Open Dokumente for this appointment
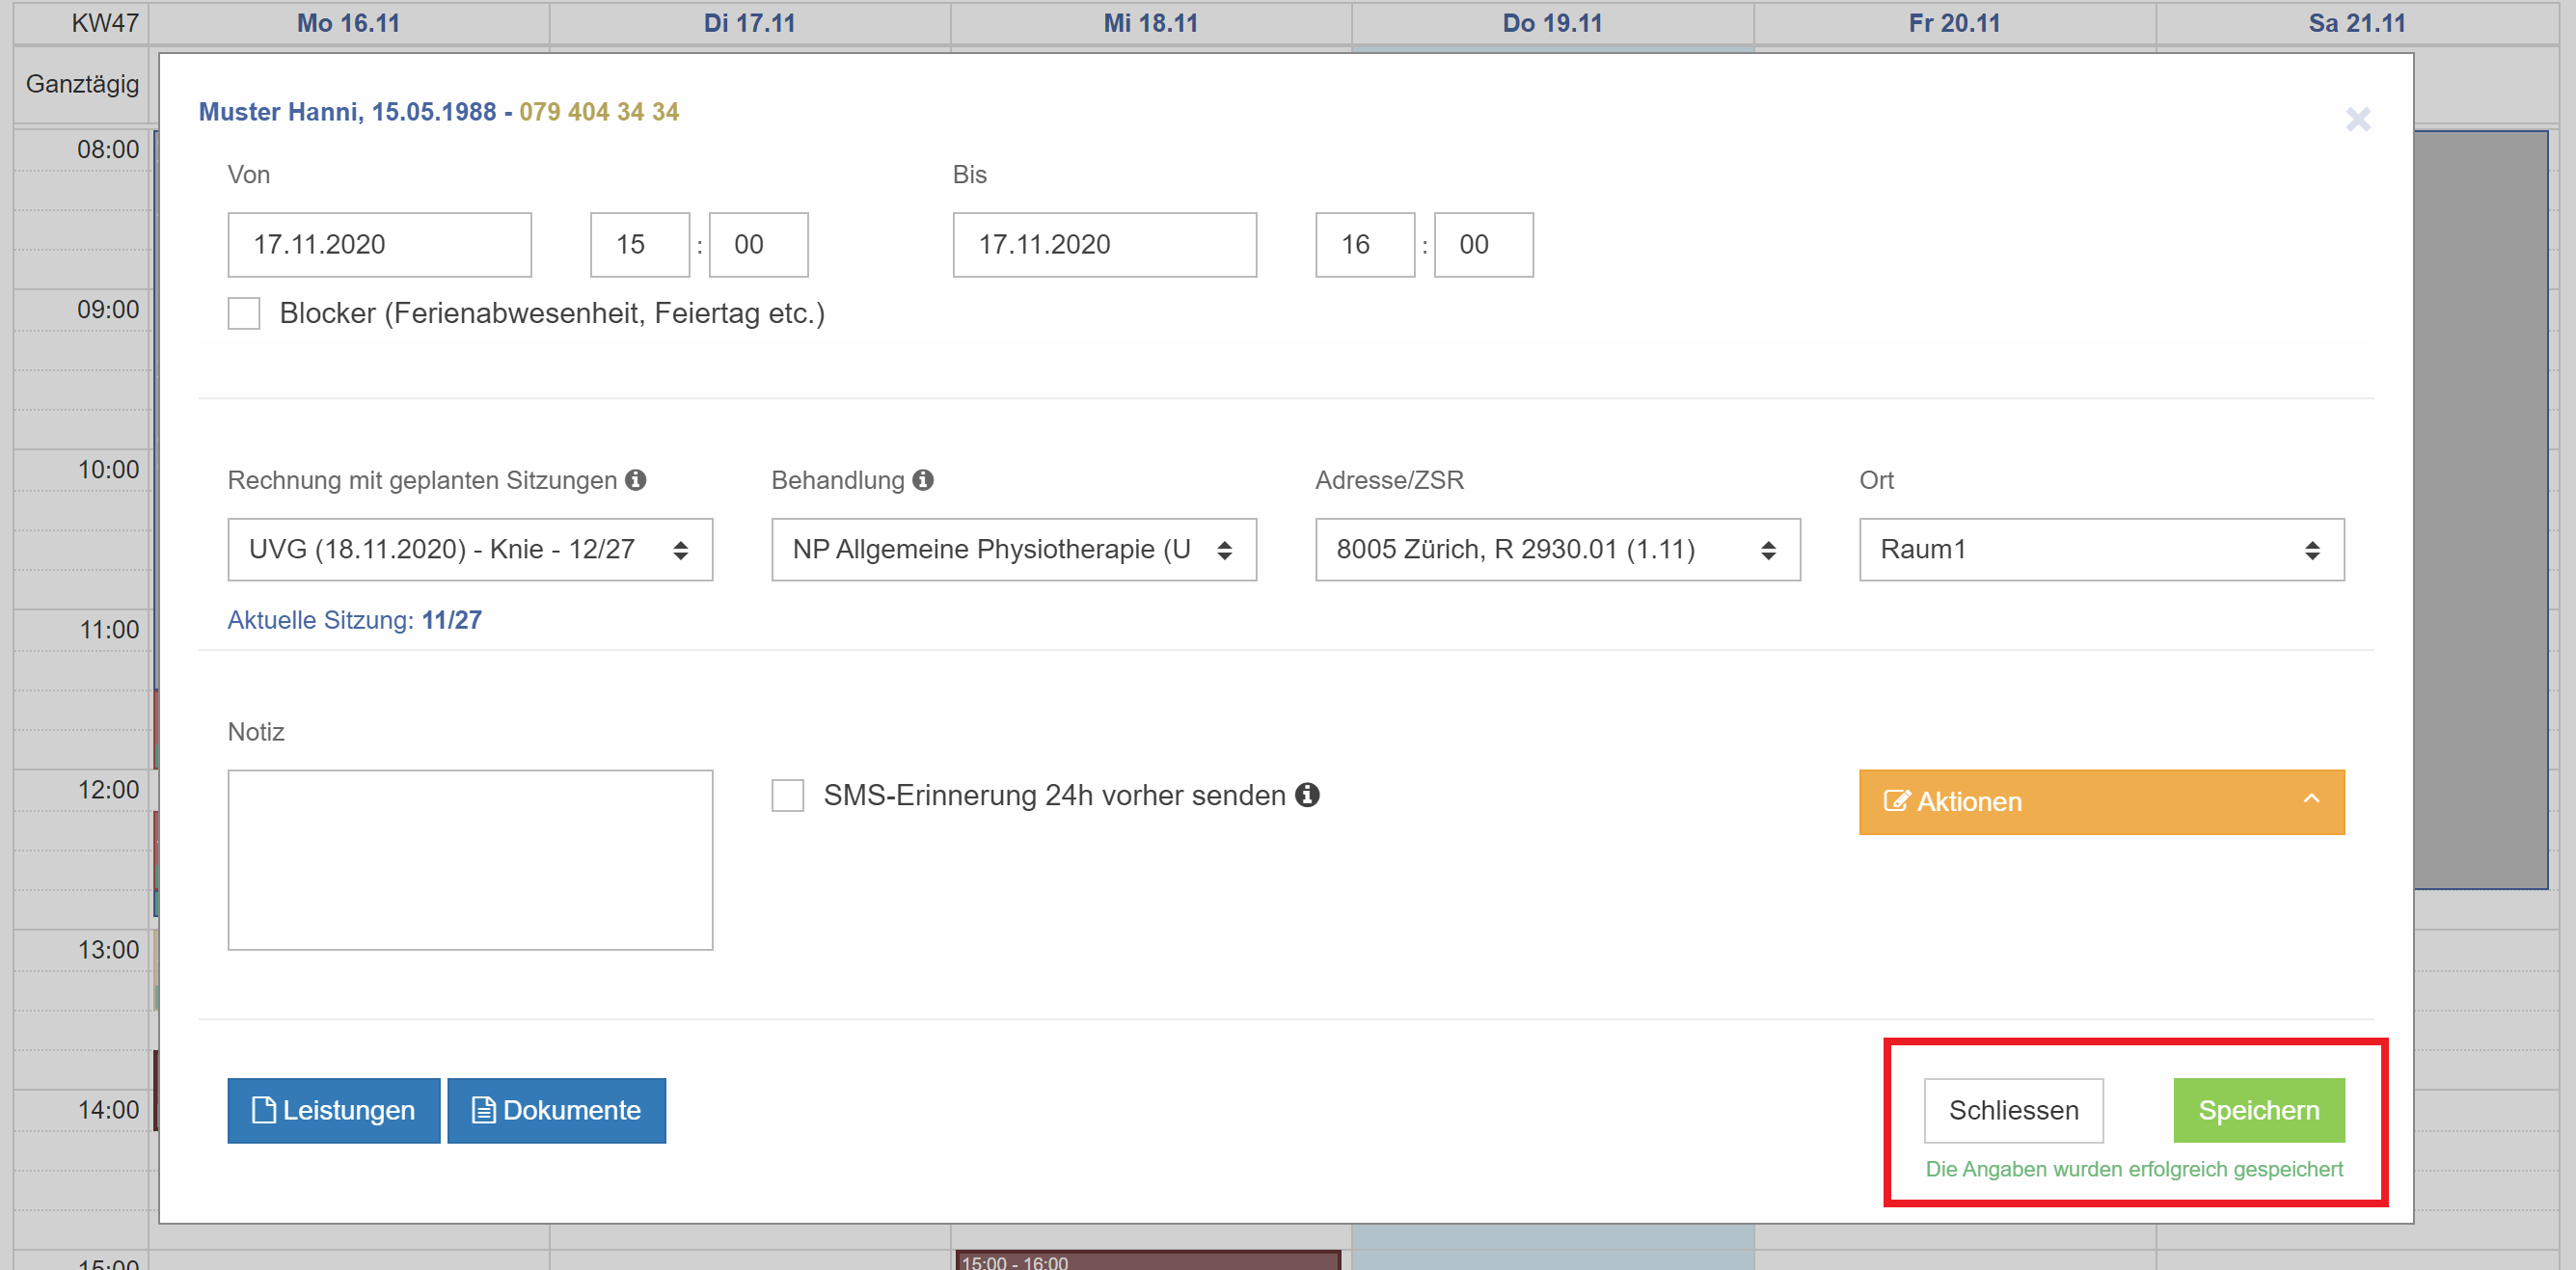2576x1270 pixels. (x=557, y=1111)
